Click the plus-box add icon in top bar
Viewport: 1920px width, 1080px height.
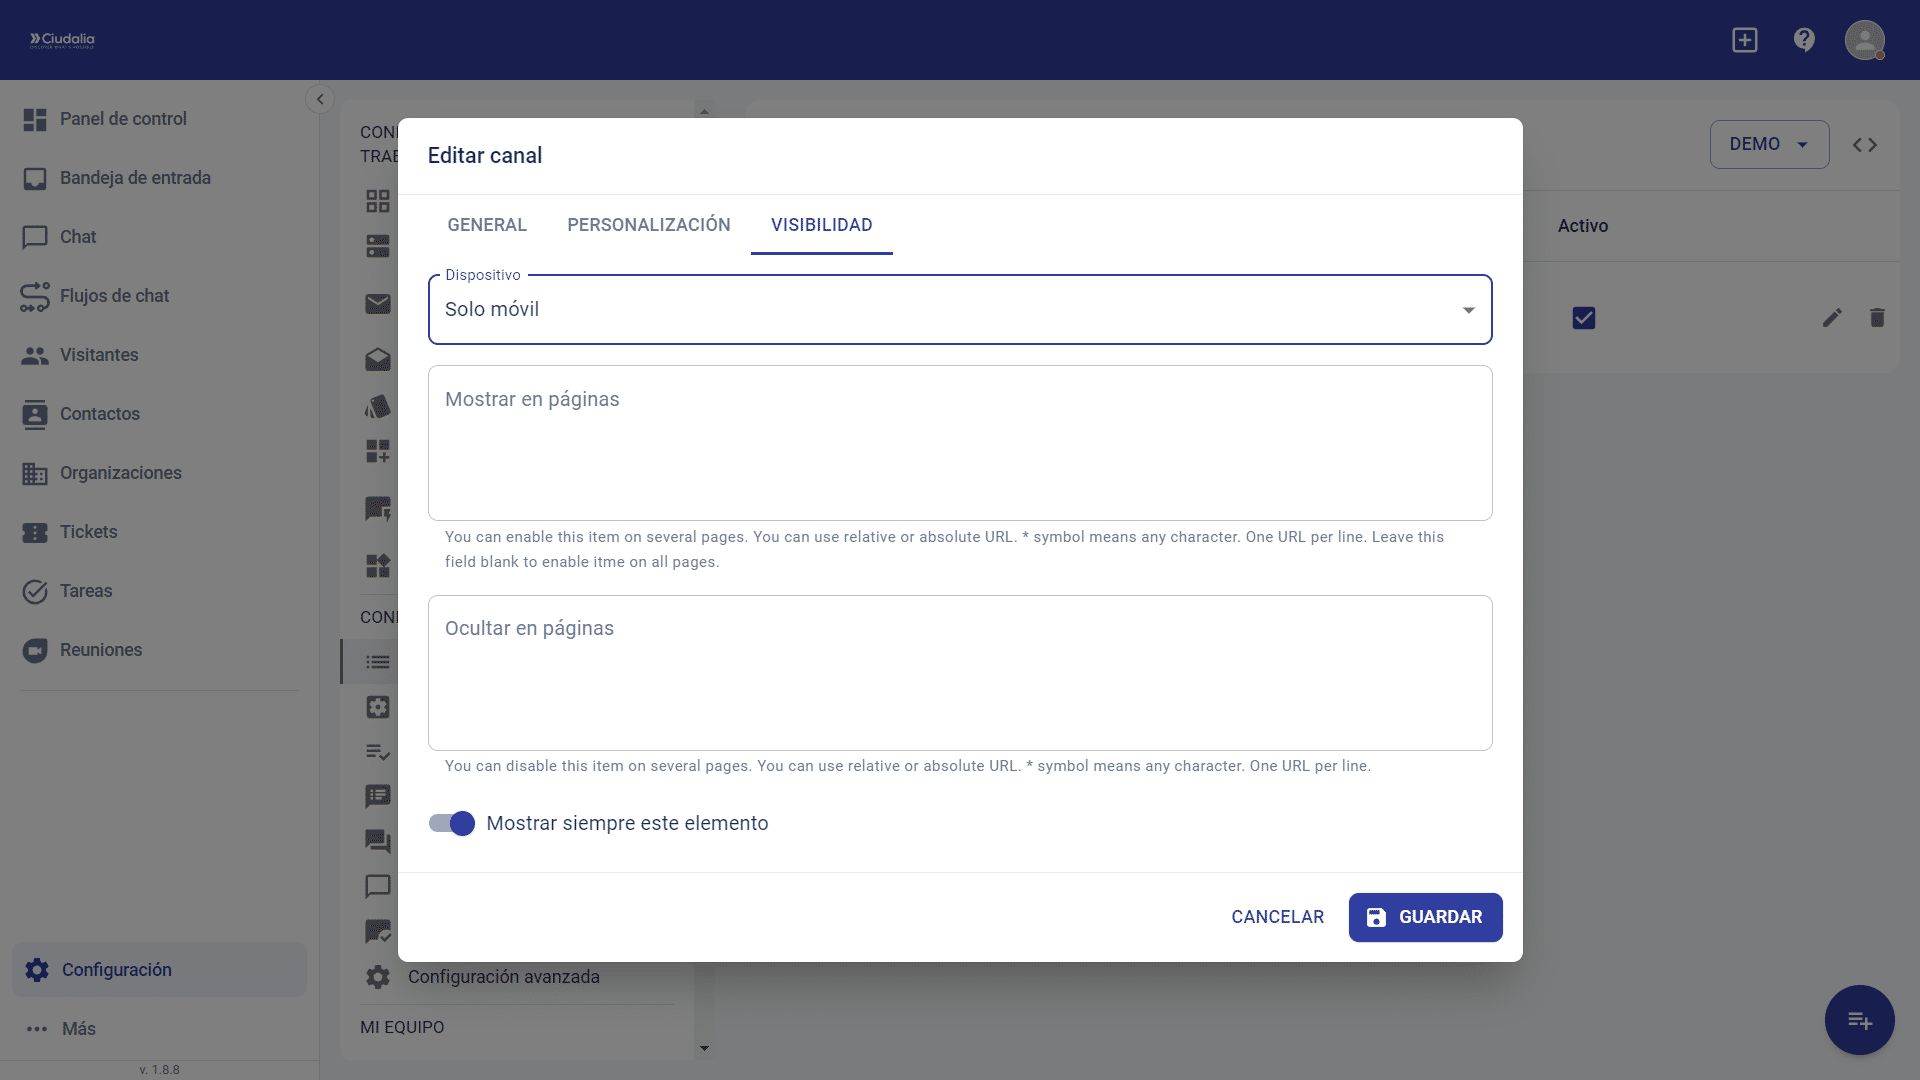tap(1744, 40)
